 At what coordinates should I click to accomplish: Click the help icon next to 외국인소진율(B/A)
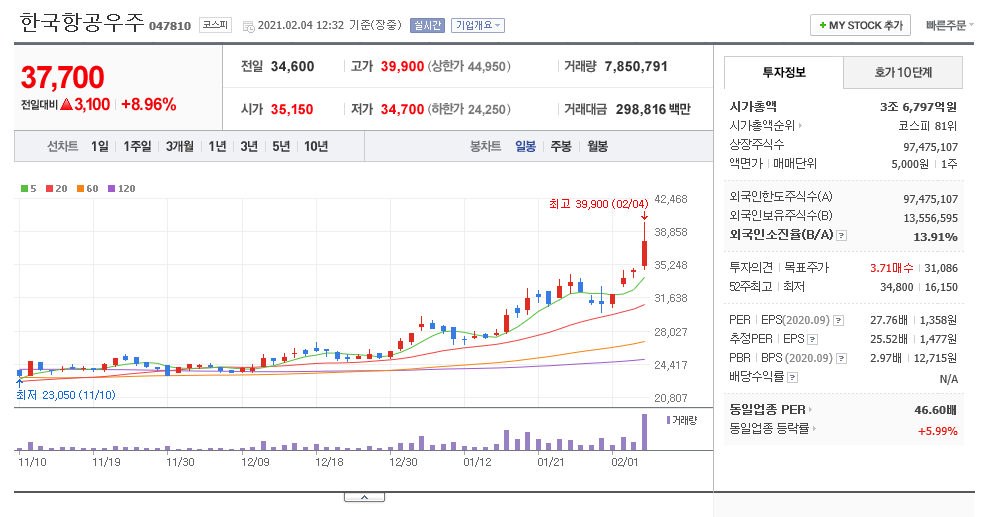tap(841, 235)
